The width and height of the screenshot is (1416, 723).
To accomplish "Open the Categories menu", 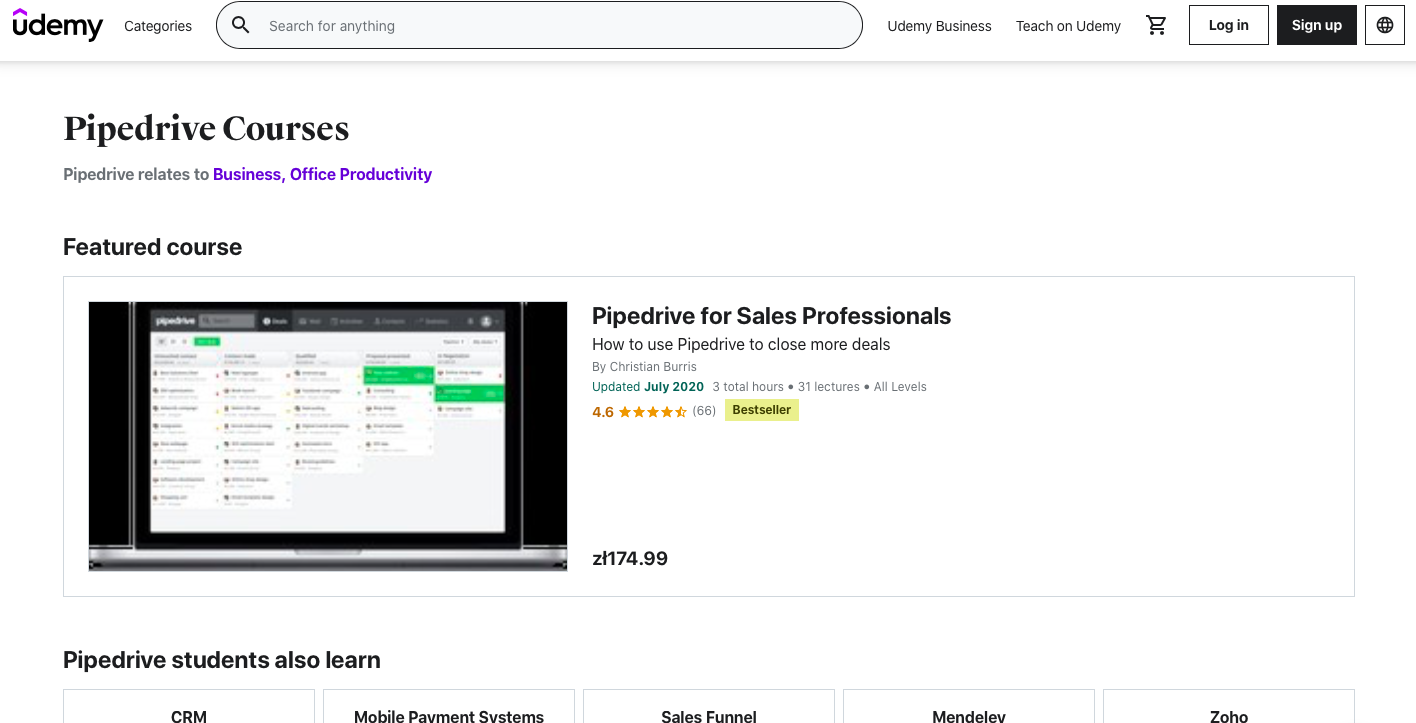I will coord(158,26).
